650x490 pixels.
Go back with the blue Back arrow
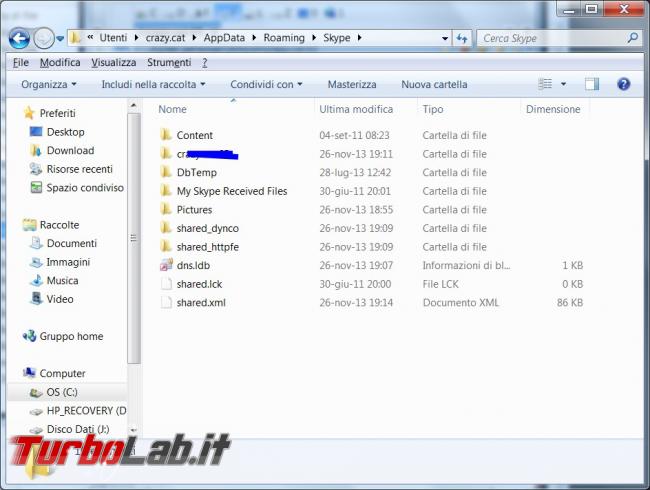pos(19,39)
